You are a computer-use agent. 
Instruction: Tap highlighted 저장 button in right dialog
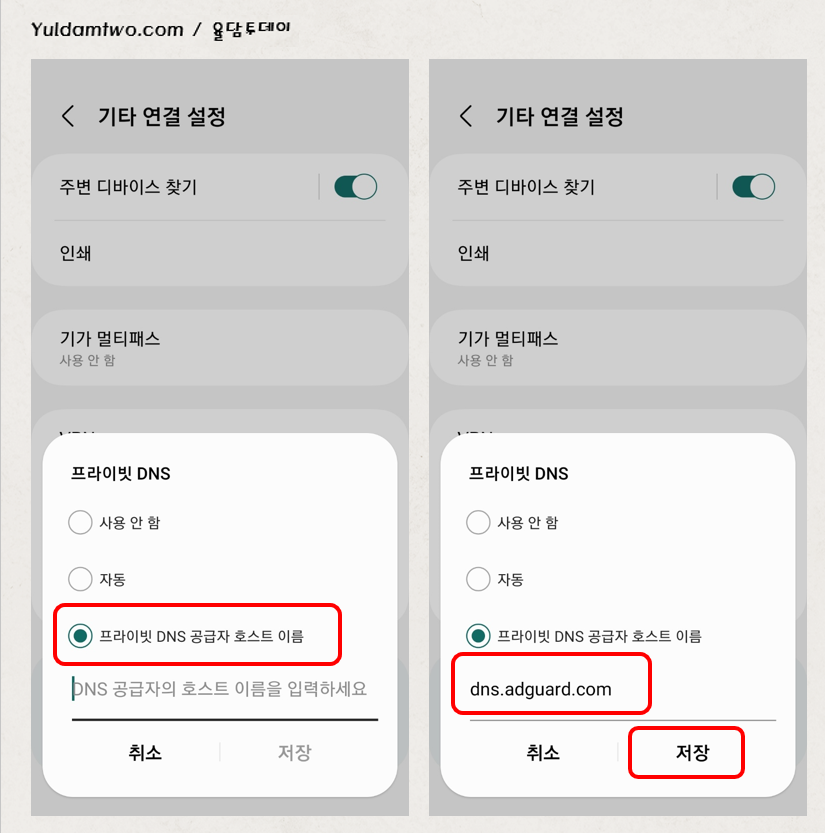(692, 753)
